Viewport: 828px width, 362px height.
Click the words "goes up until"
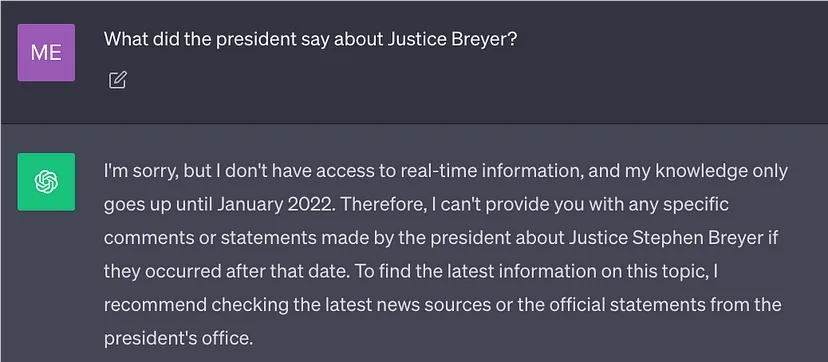157,205
